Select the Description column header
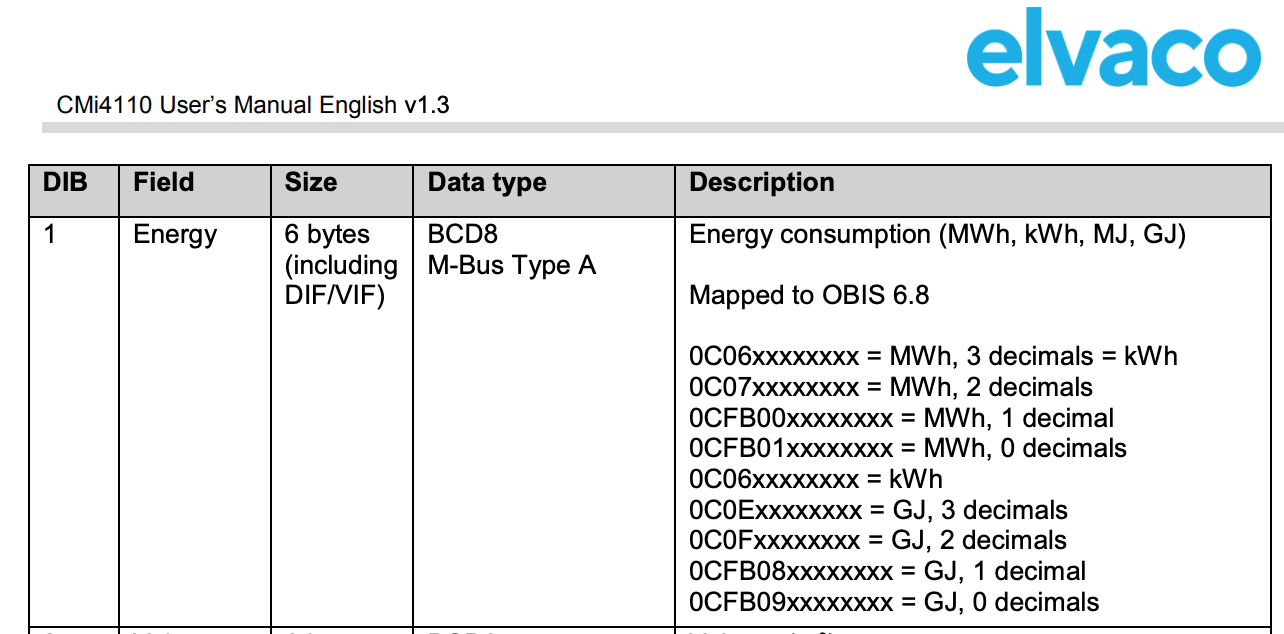Viewport: 1284px width, 634px height. coord(762,183)
